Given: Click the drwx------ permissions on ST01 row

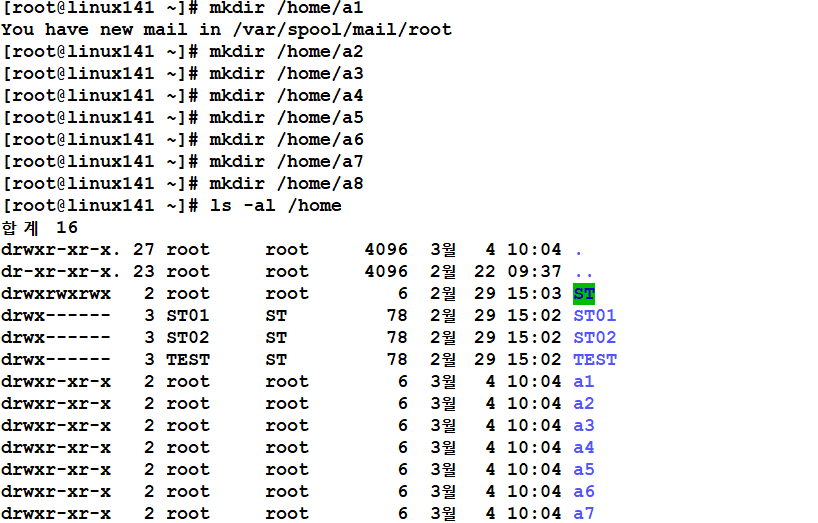Looking at the screenshot, I should pos(56,316).
